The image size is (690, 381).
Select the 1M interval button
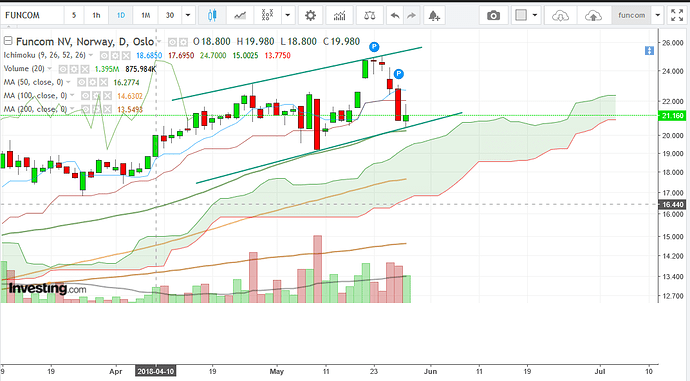146,15
